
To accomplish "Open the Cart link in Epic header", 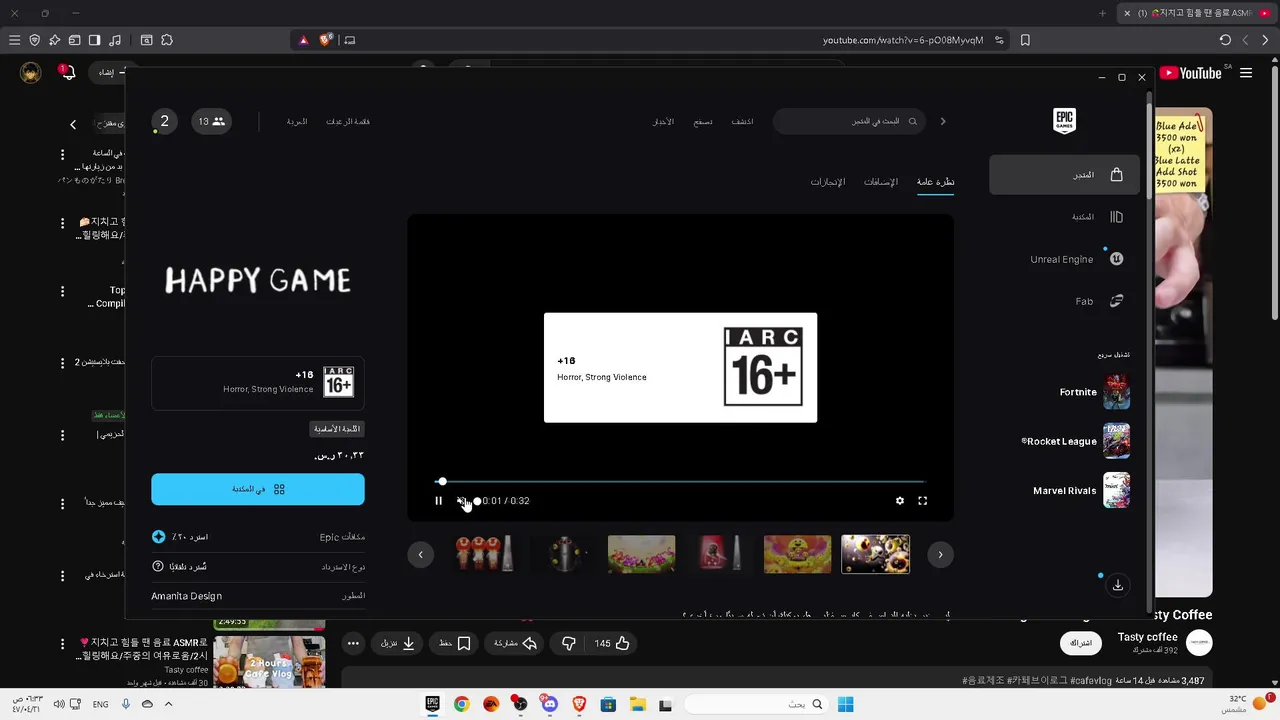I will click(297, 122).
